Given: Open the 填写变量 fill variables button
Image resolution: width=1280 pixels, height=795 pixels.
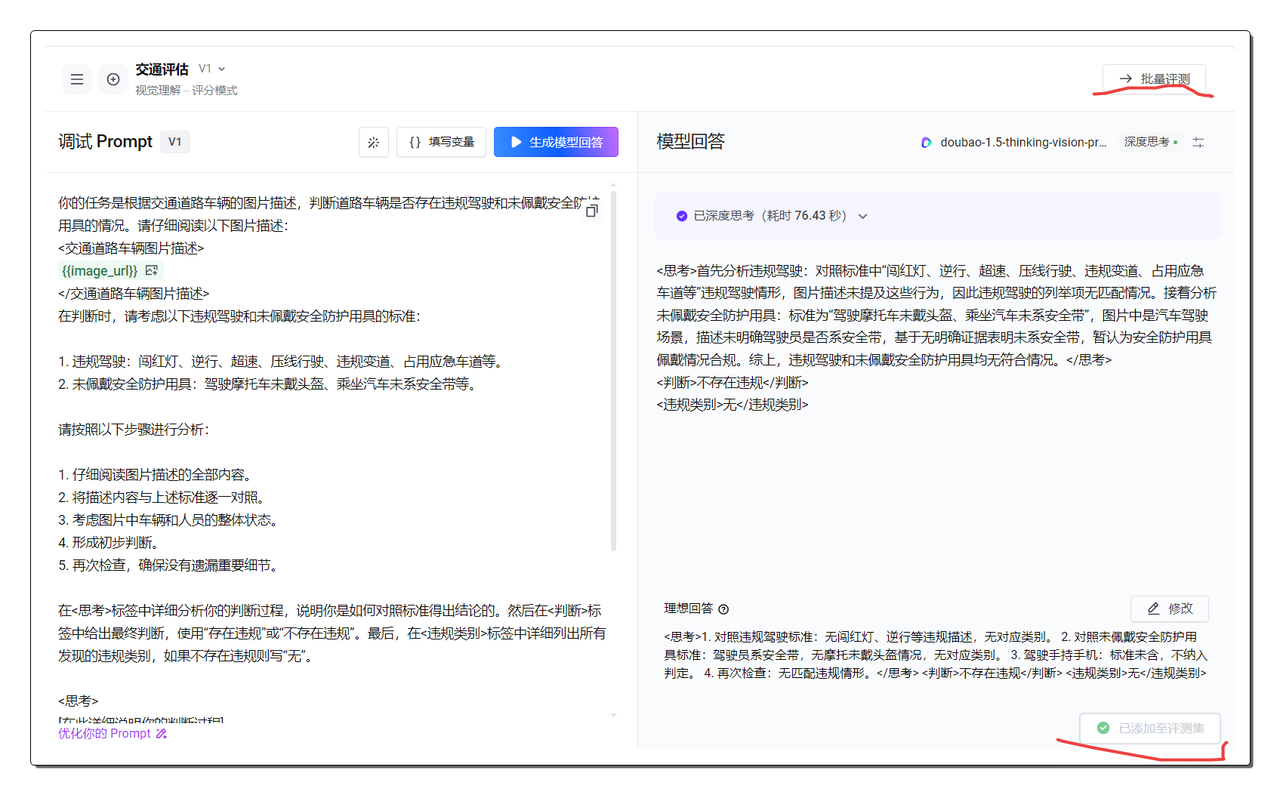Looking at the screenshot, I should 441,142.
